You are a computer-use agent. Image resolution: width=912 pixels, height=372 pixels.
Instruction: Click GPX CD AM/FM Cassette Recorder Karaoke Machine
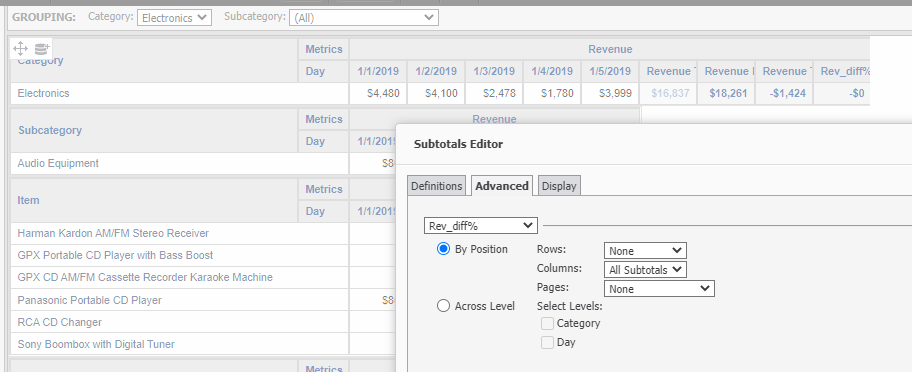click(180, 277)
